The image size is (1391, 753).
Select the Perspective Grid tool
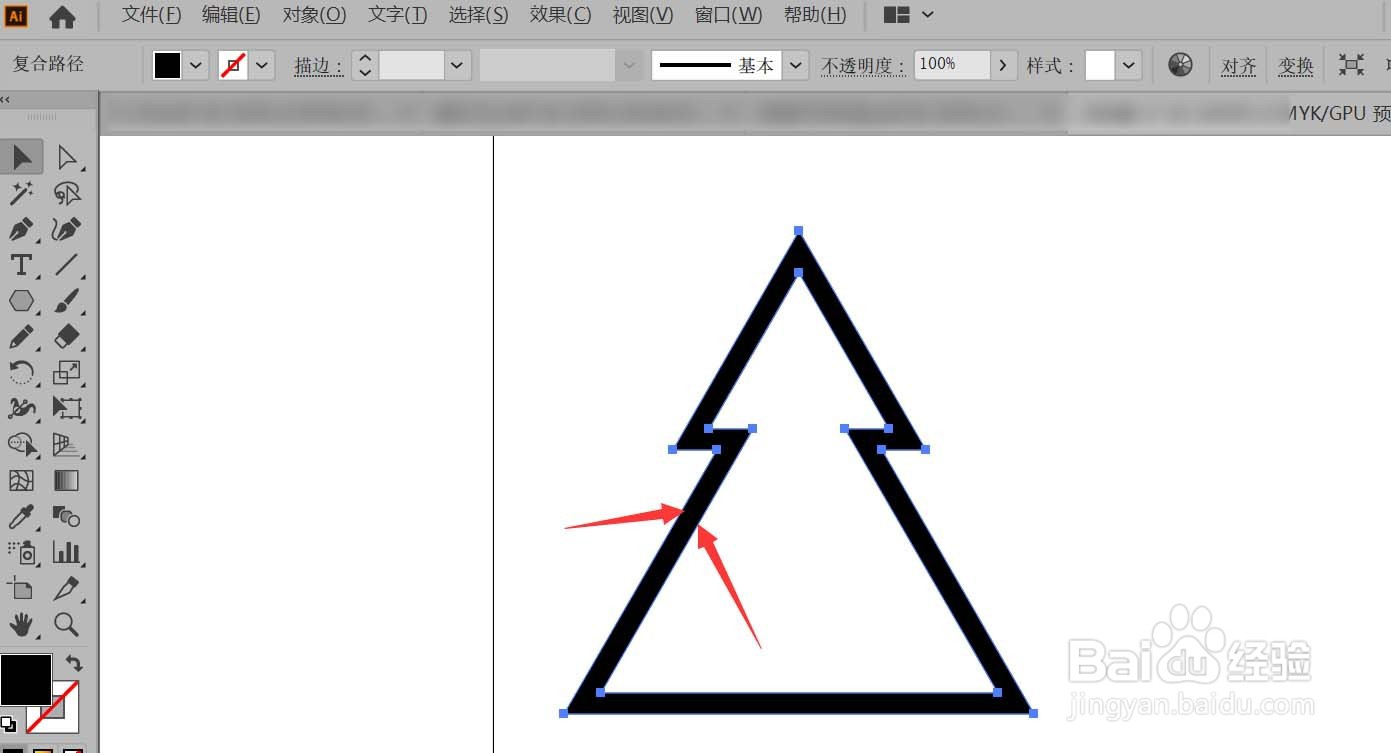click(66, 444)
